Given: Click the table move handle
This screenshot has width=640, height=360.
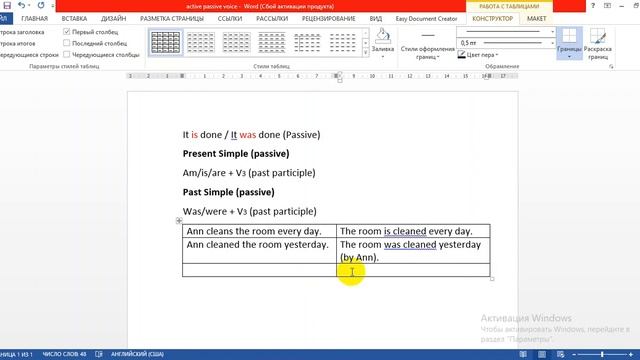Looking at the screenshot, I should [179, 220].
